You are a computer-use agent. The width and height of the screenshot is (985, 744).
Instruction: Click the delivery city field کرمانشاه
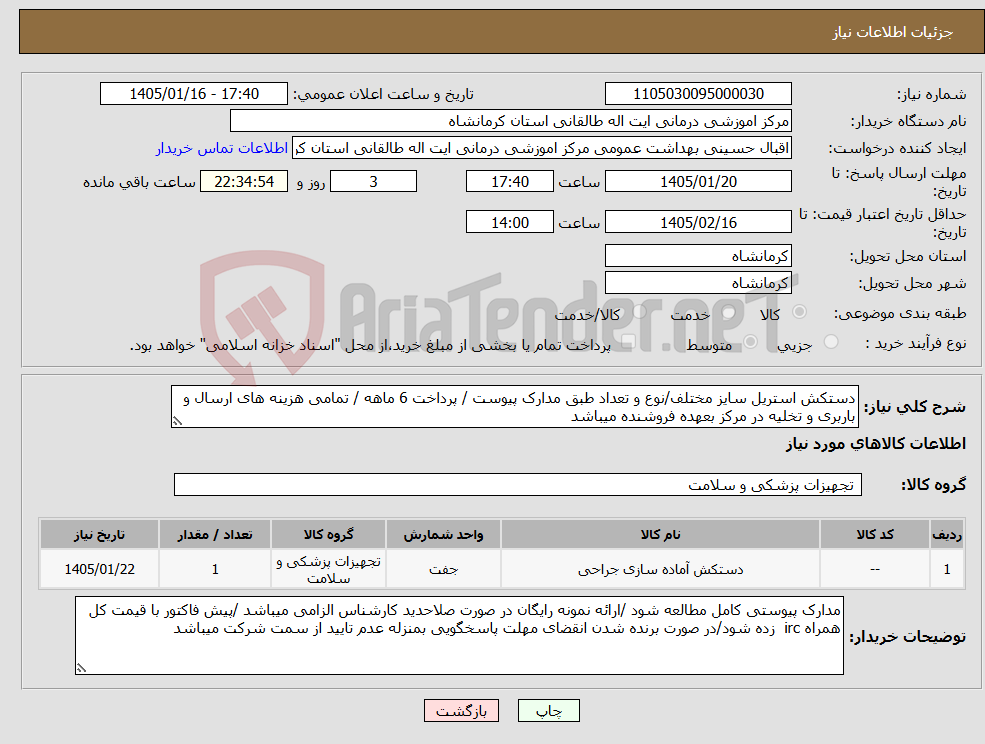[698, 283]
